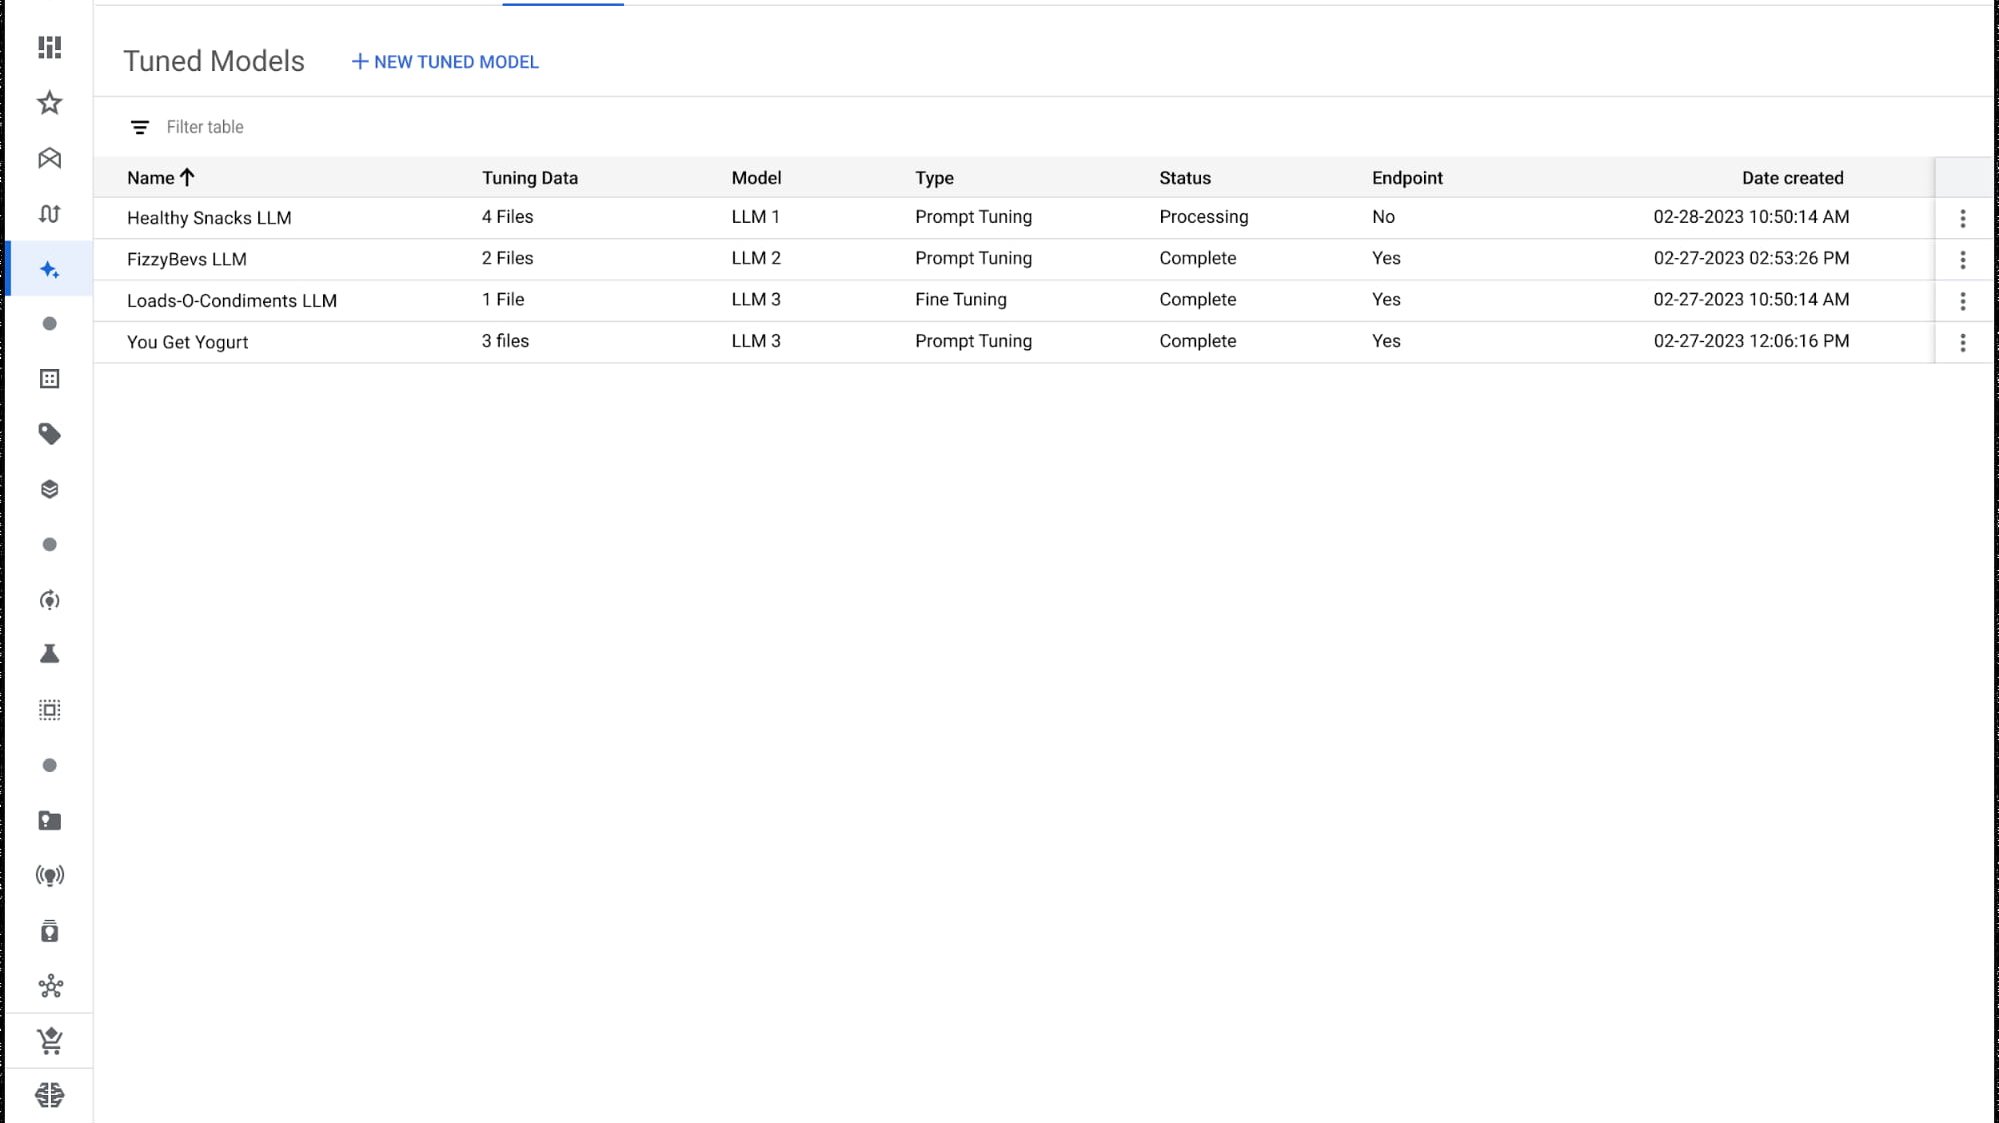Sort by Endpoint column header

click(1407, 178)
